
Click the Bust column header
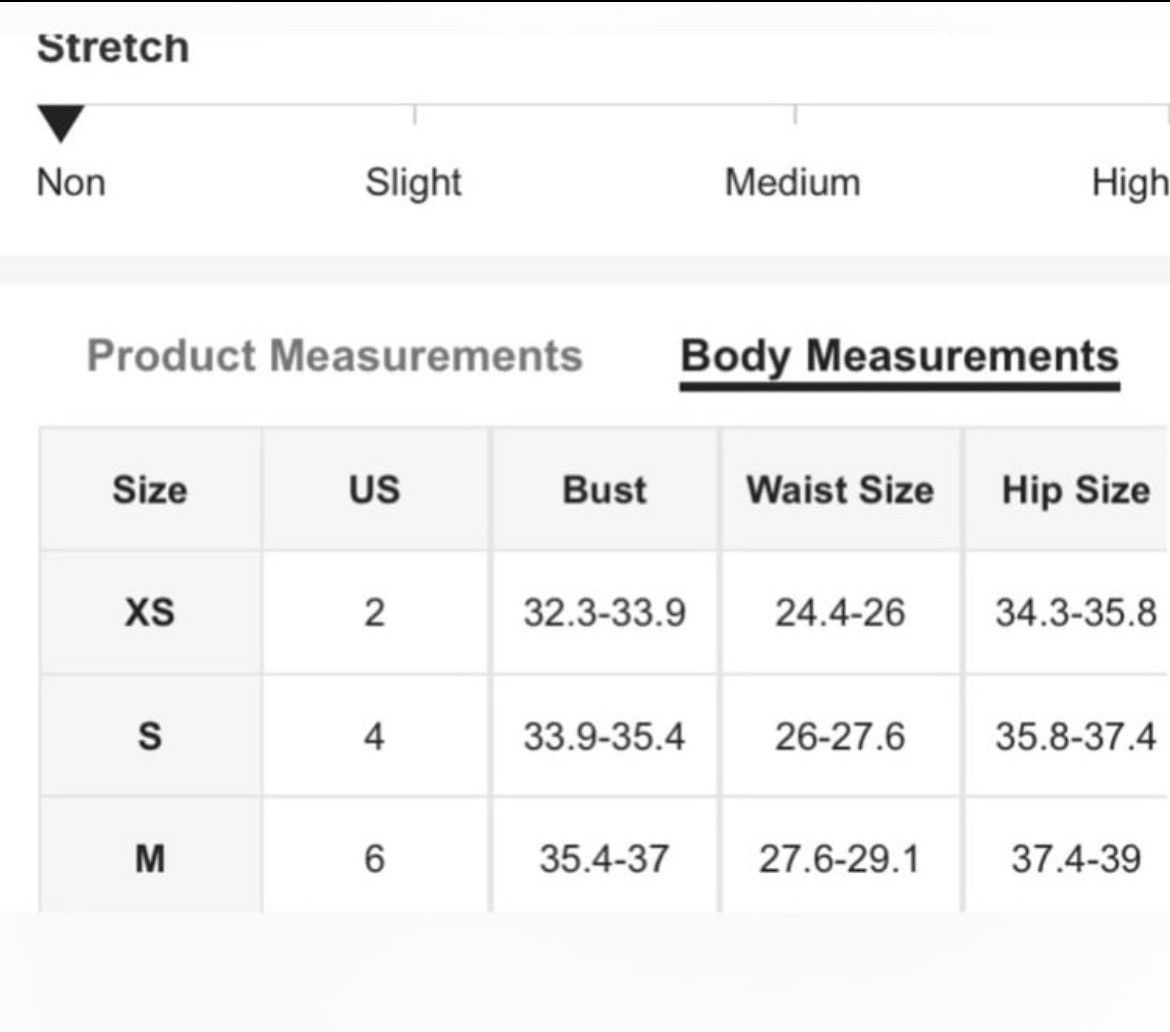pyautogui.click(x=604, y=490)
